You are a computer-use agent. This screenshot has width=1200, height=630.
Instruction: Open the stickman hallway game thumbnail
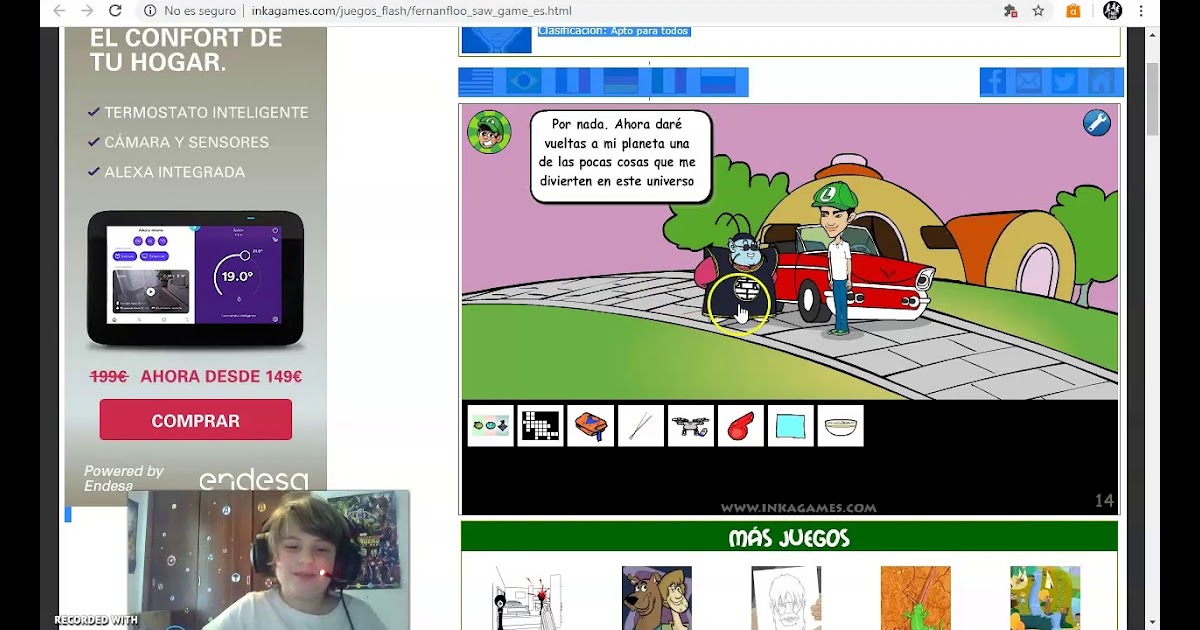[x=527, y=598]
